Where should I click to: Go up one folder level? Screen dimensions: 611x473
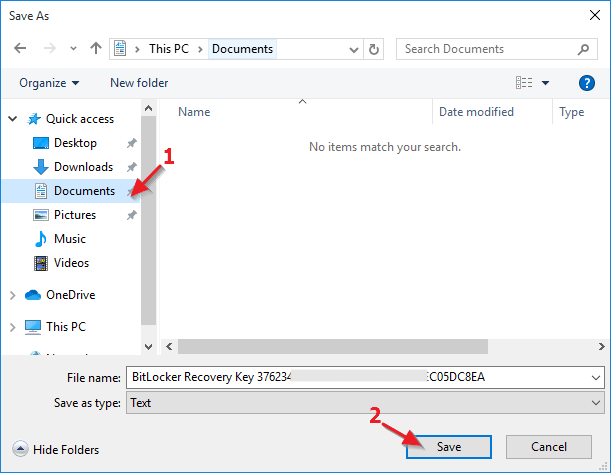(96, 48)
